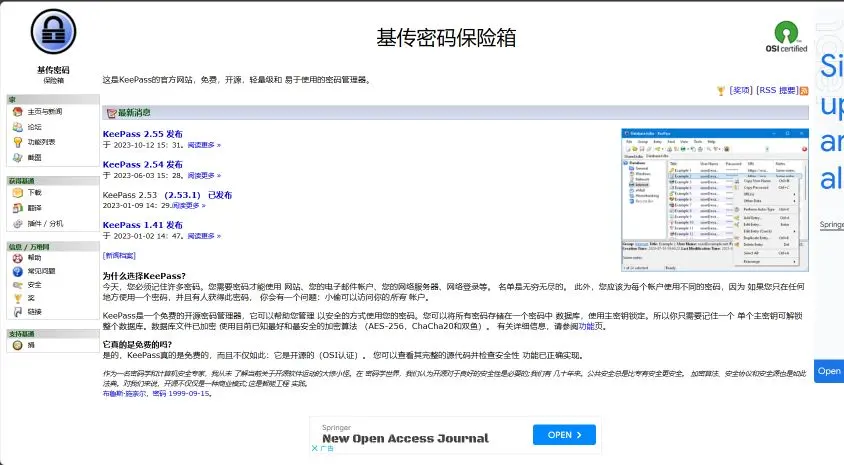Click the trophy icon beside 奖 in sidebar
This screenshot has height=465, width=844.
click(18, 298)
